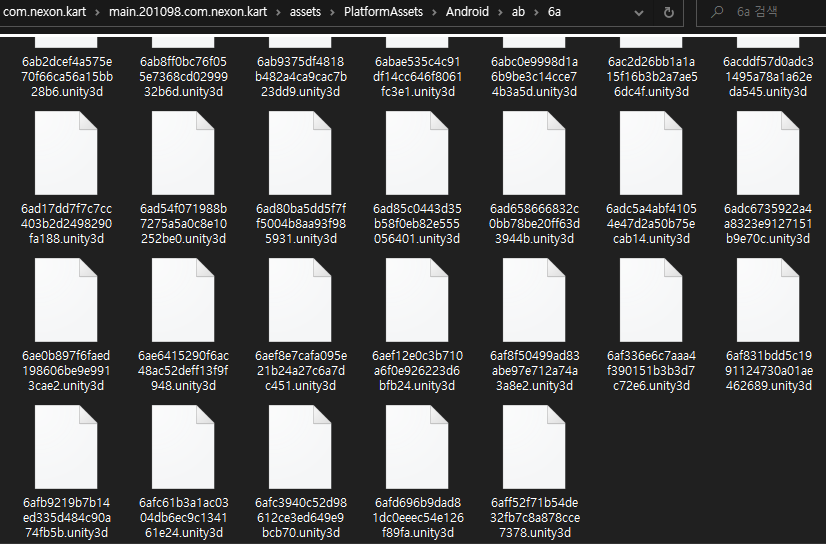Screen dimensions: 826x544
Task: Select file icon 6ad54f071988b7275a5a0c8e10252be0.unity3d
Action: coord(183,153)
